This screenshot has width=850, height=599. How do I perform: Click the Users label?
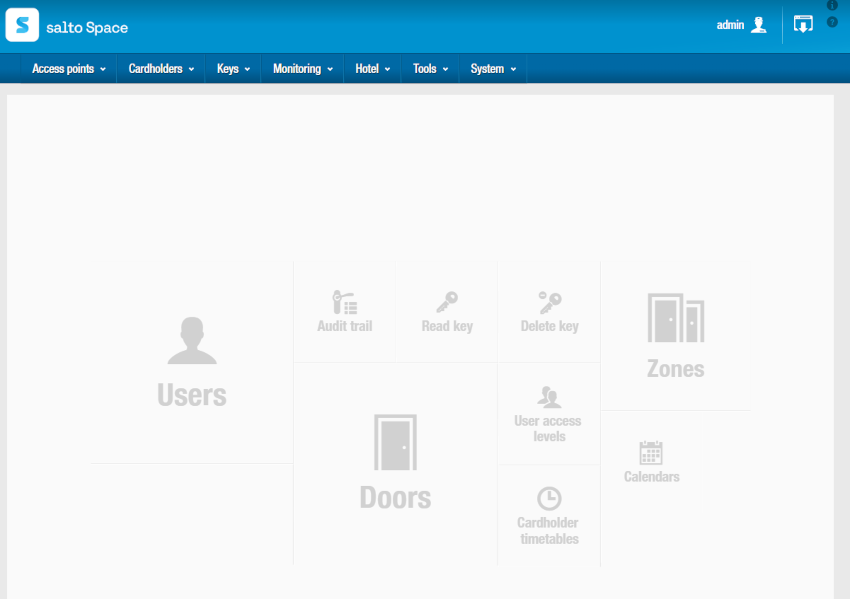point(192,395)
